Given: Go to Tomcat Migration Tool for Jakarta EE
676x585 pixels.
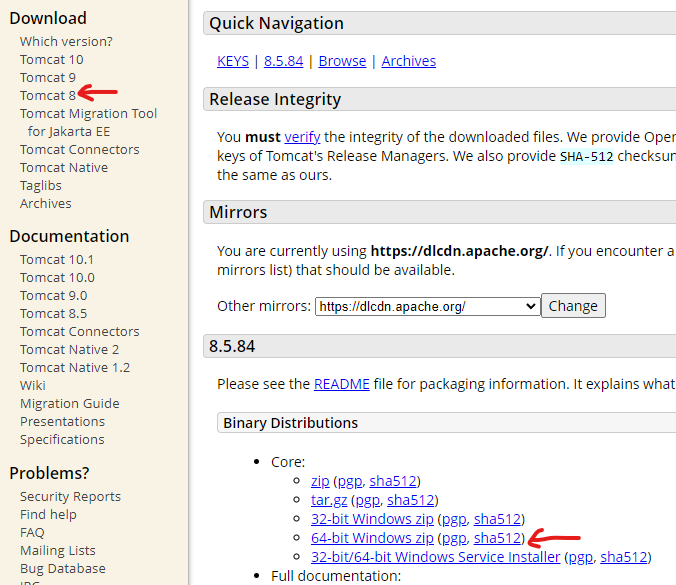Looking at the screenshot, I should click(88, 113).
